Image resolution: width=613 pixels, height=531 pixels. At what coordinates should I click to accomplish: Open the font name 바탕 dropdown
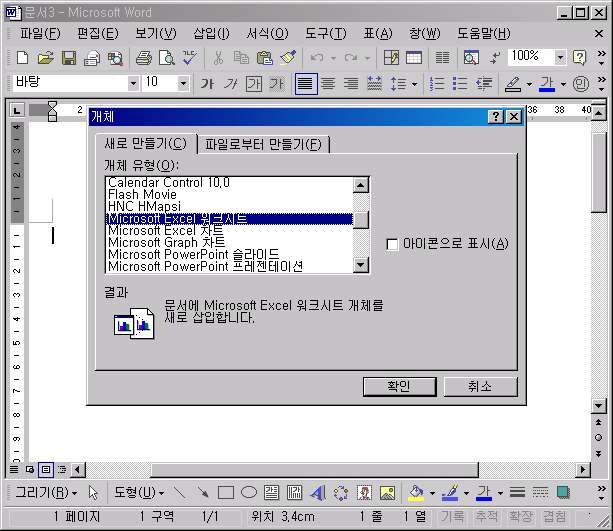point(133,83)
